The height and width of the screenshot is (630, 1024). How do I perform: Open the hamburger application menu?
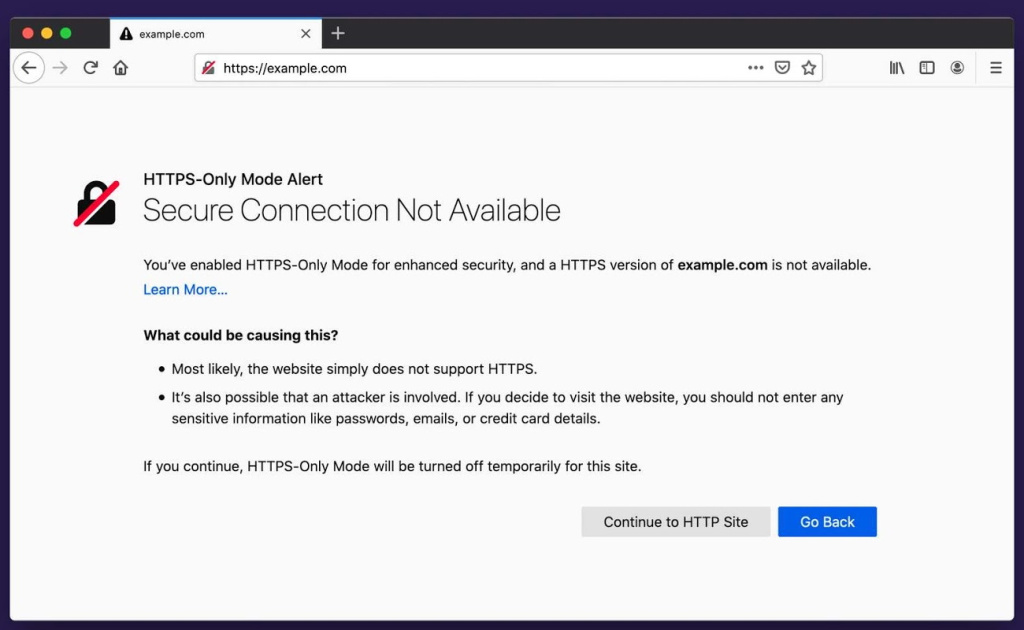(996, 67)
